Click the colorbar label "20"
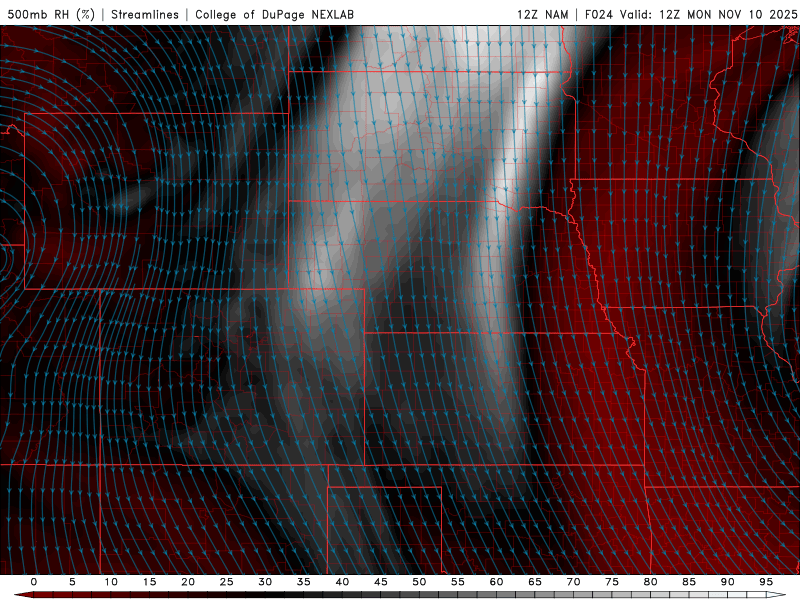 (188, 582)
